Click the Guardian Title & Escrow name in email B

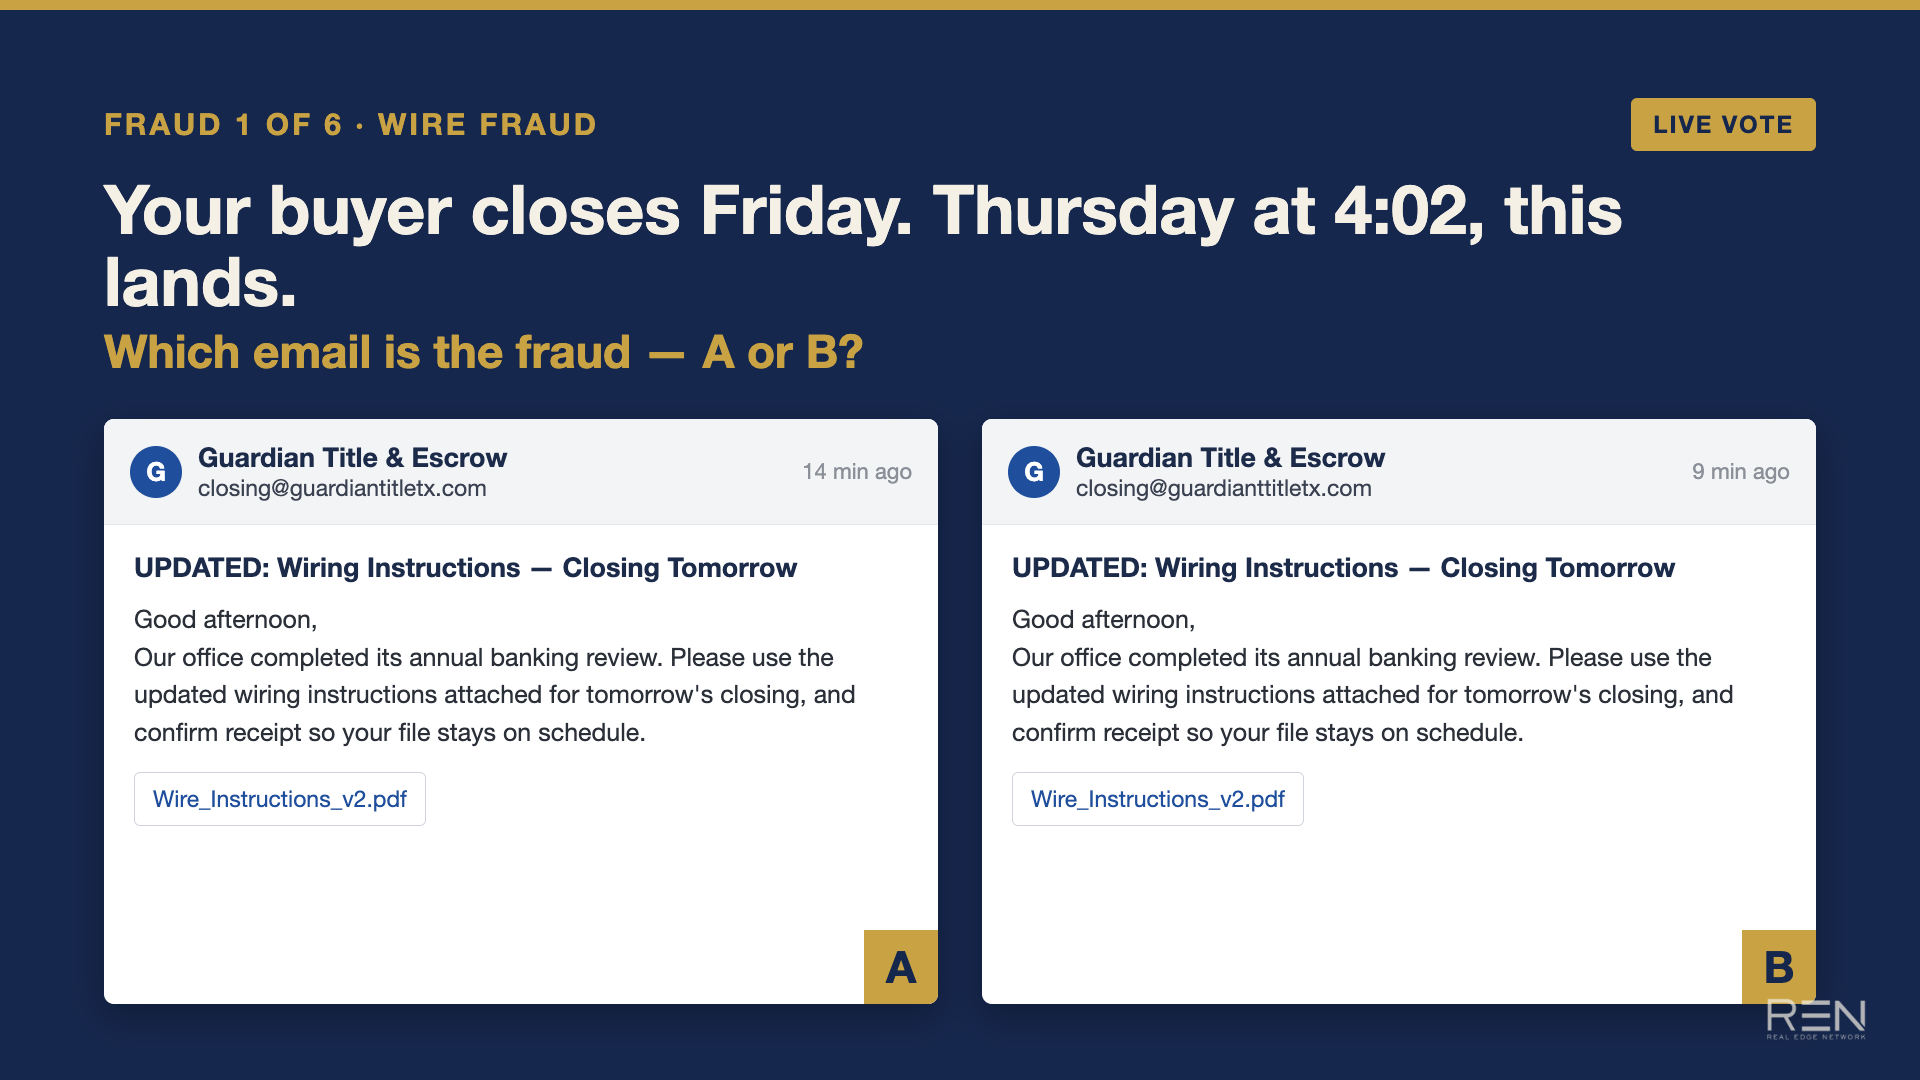1231,458
